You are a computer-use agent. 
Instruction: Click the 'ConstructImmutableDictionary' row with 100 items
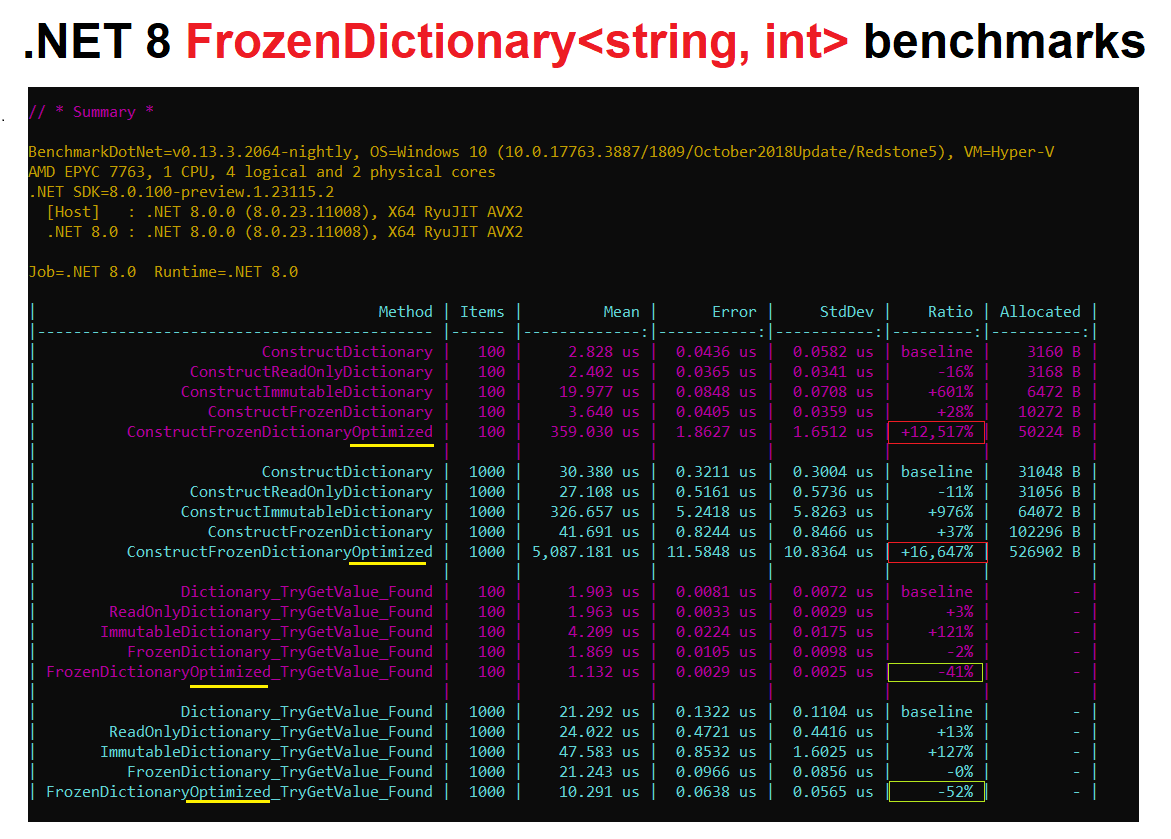(563, 392)
